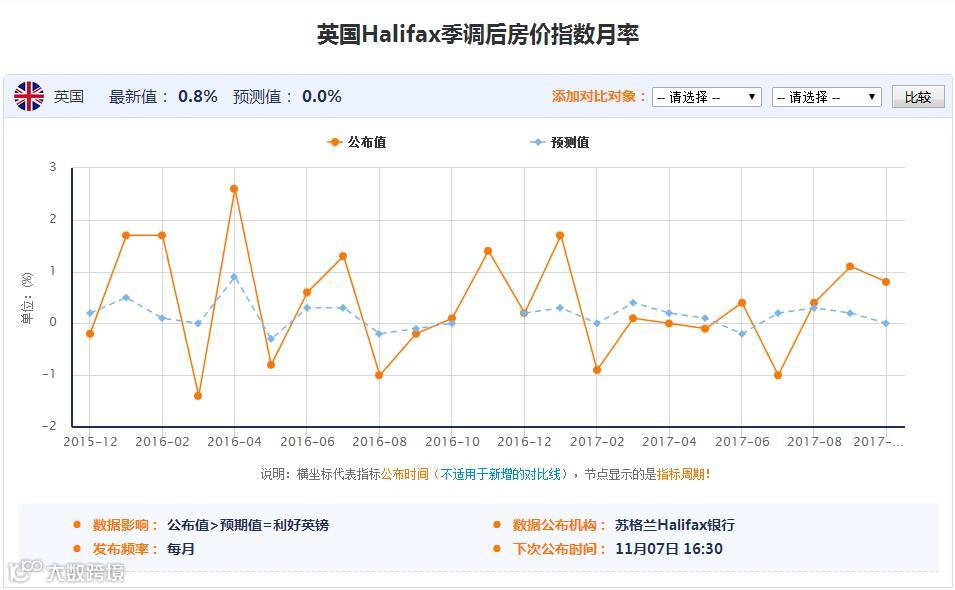Open the first 请选择 comparison dropdown
The height and width of the screenshot is (590, 955).
(x=707, y=97)
